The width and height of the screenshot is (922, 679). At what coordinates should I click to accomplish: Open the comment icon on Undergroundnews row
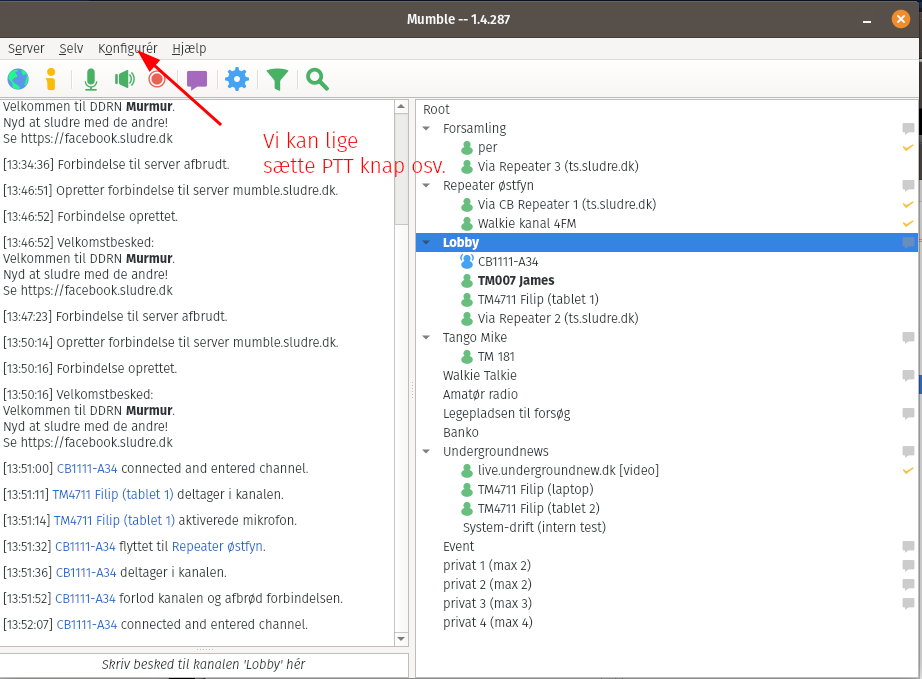click(908, 451)
